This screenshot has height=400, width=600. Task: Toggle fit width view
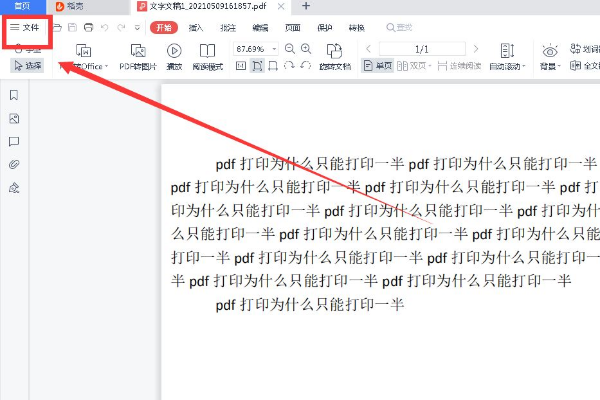coord(273,66)
